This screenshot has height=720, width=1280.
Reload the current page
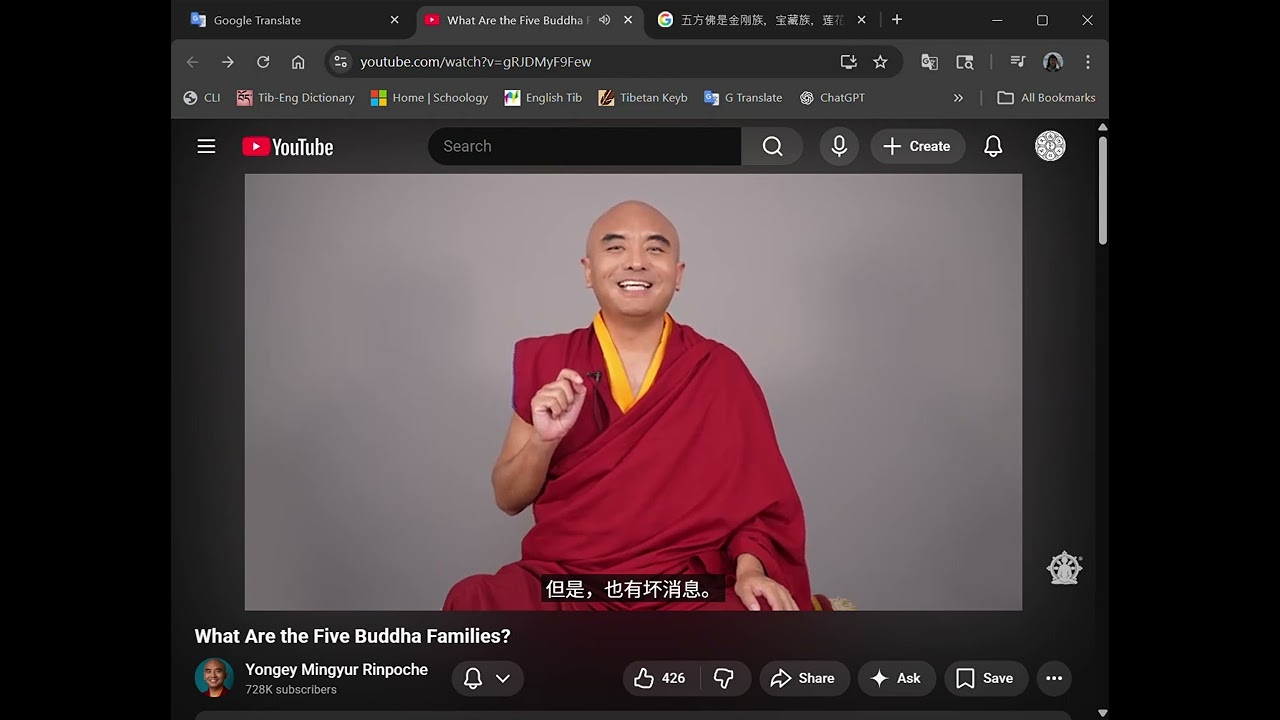pyautogui.click(x=263, y=62)
